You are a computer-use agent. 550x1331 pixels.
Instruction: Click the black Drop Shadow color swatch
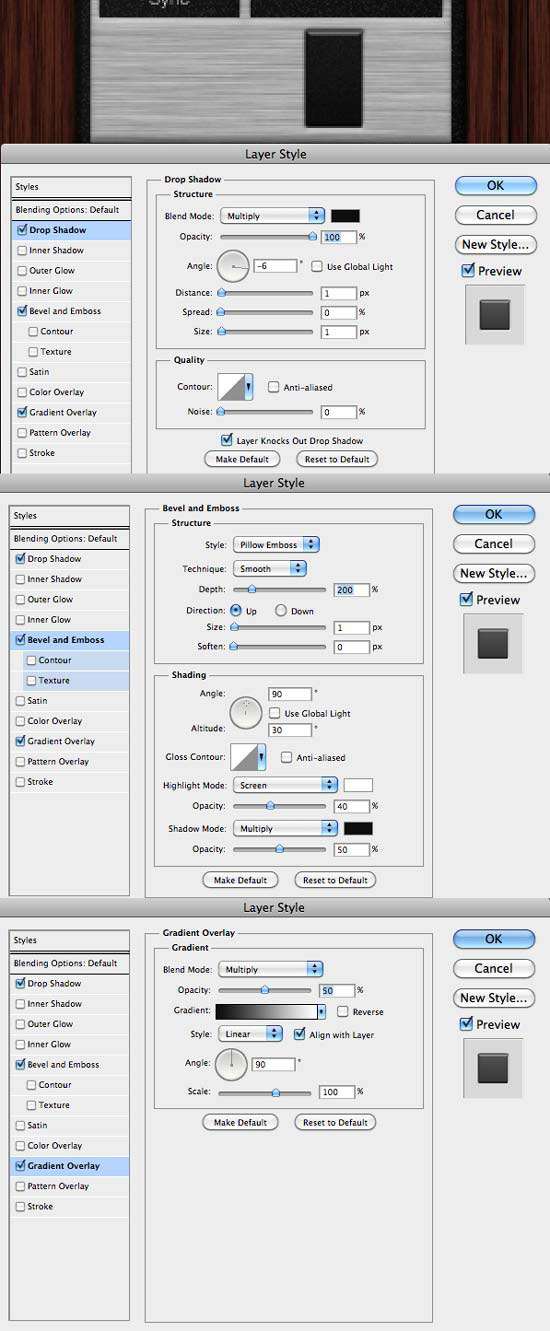point(346,215)
